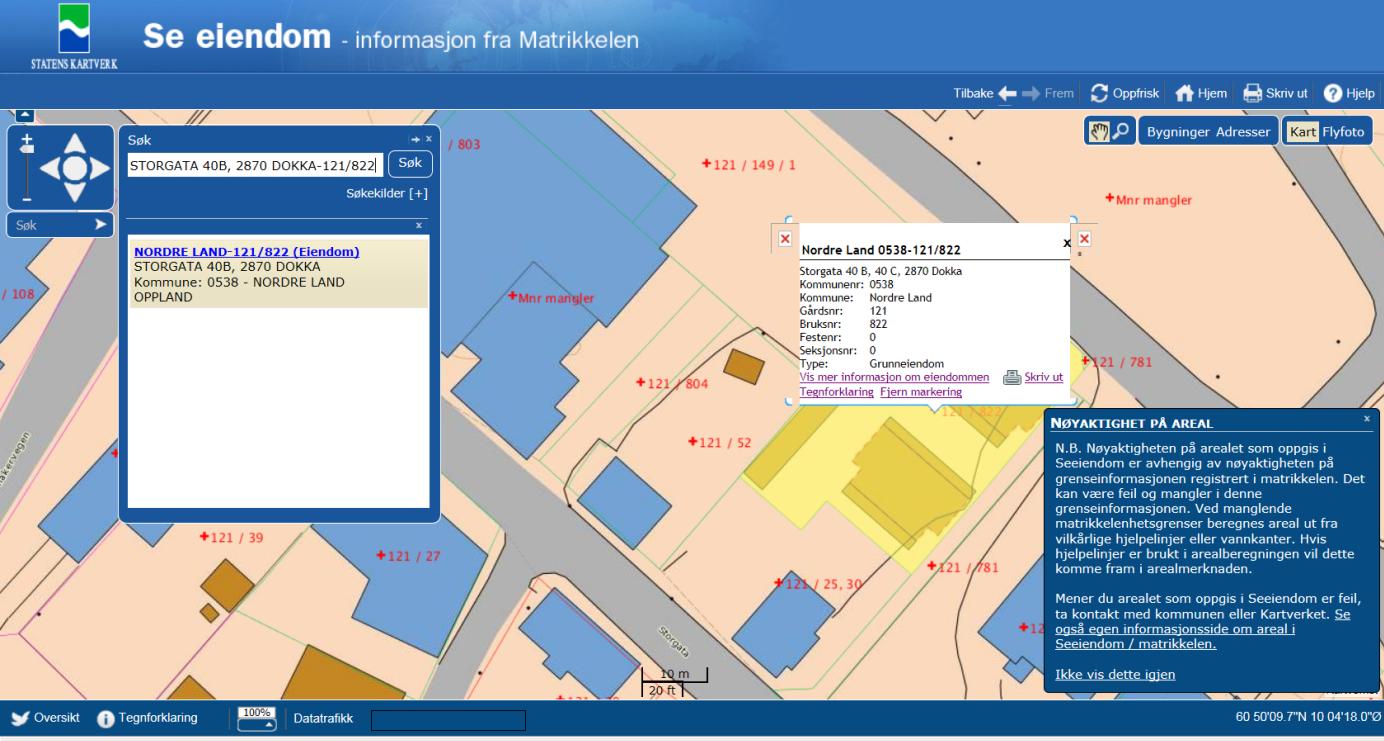
Task: Click parcel label 121 / 149 / 1
Action: [750, 164]
